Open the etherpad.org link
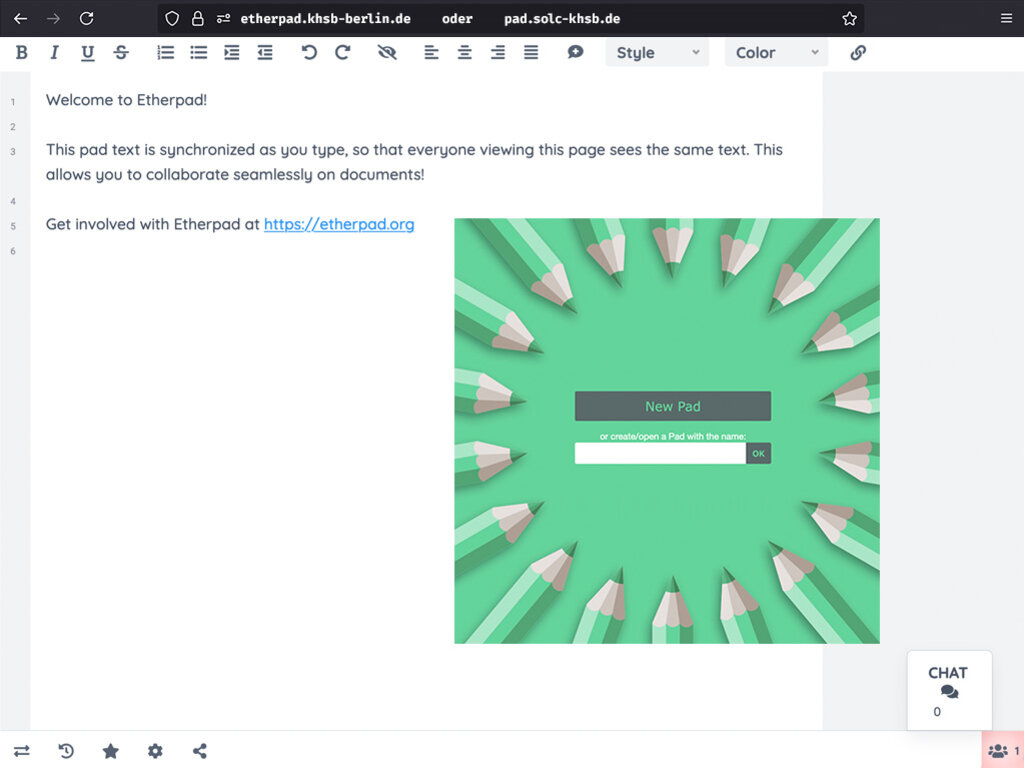This screenshot has width=1024, height=768. click(339, 224)
